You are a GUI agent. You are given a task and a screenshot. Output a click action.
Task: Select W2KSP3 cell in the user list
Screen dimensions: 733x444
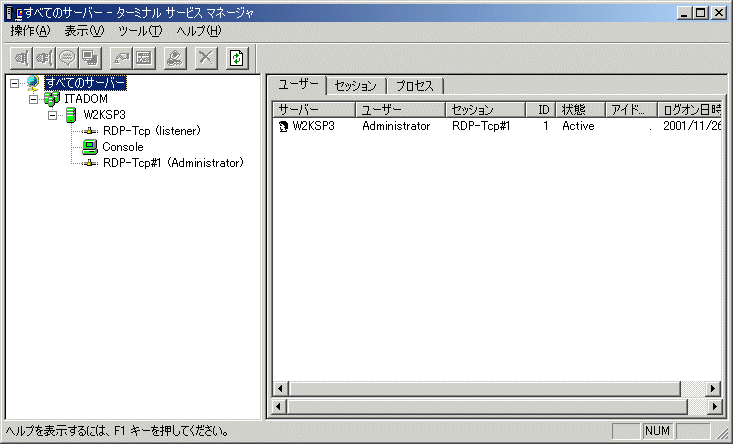click(314, 126)
